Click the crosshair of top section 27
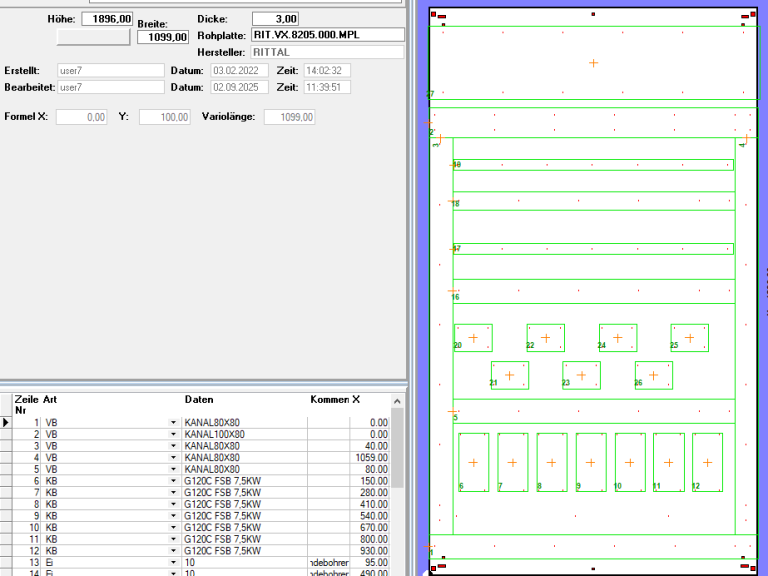 593,63
